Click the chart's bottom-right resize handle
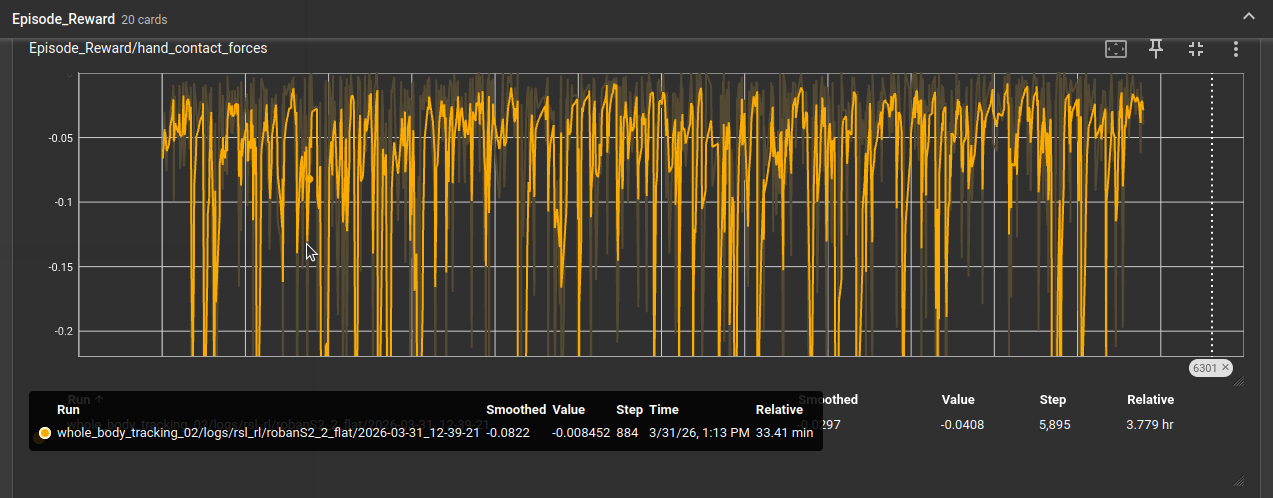1273x498 pixels. (1238, 381)
